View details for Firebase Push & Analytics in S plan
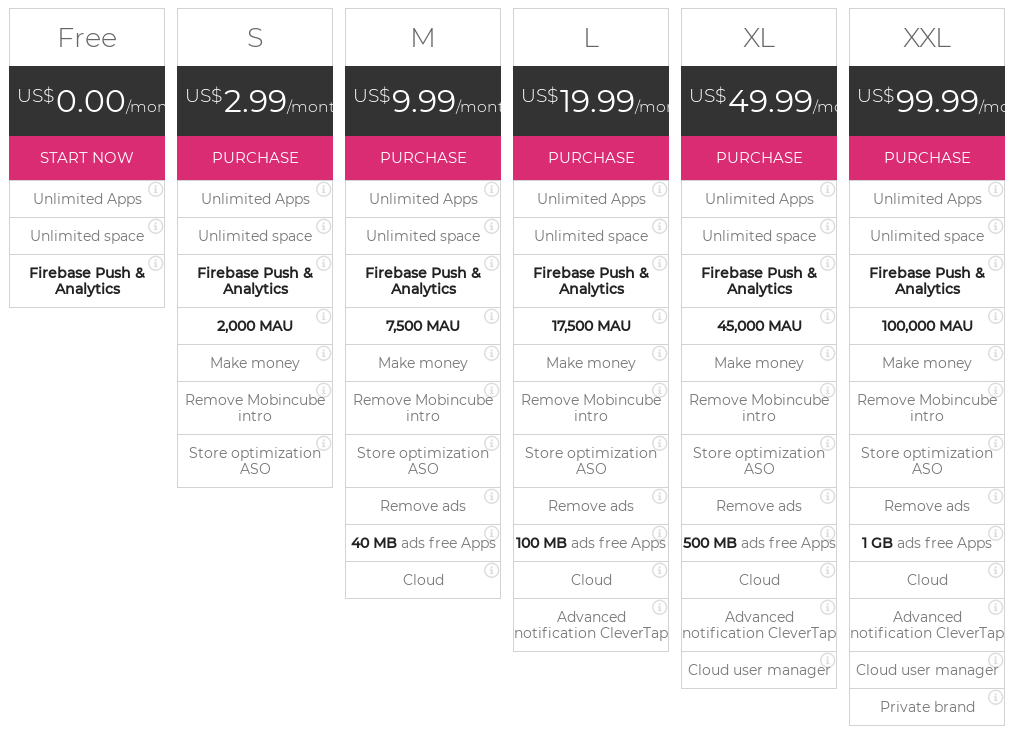 (323, 263)
